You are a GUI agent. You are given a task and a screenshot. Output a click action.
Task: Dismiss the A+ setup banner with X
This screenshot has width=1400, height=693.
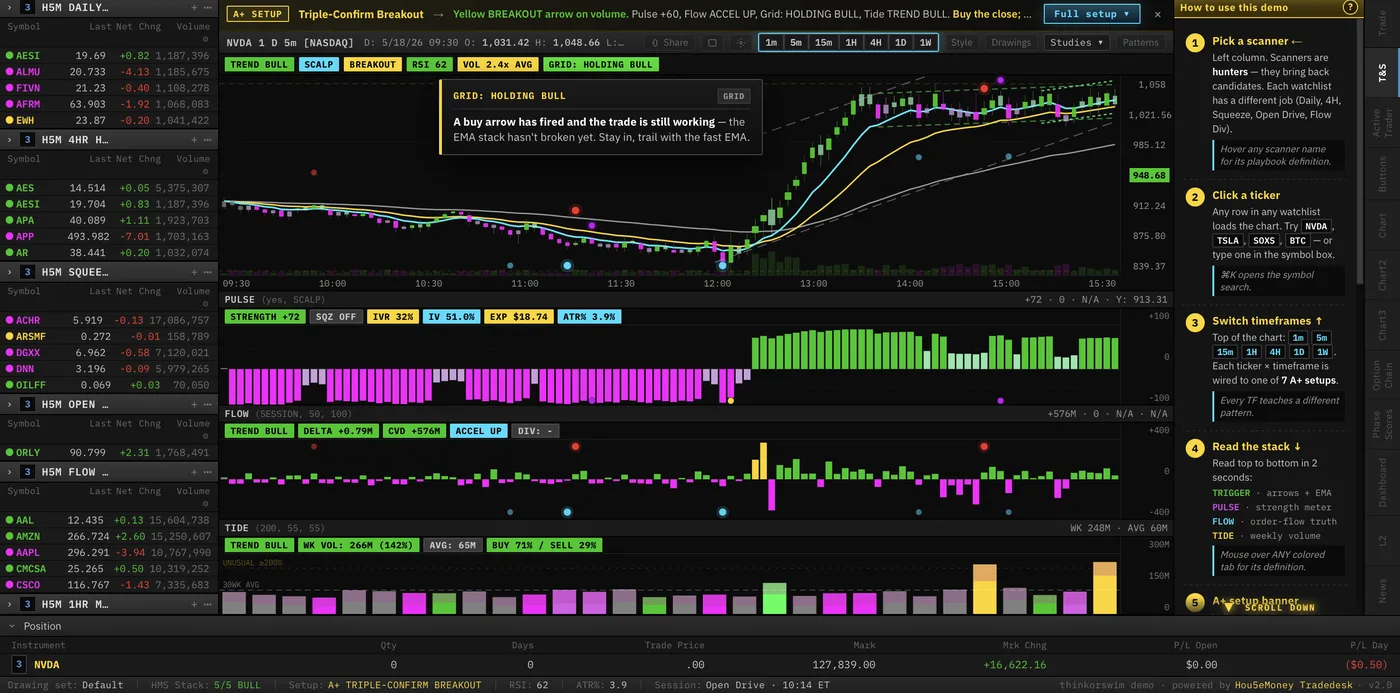pyautogui.click(x=1158, y=14)
